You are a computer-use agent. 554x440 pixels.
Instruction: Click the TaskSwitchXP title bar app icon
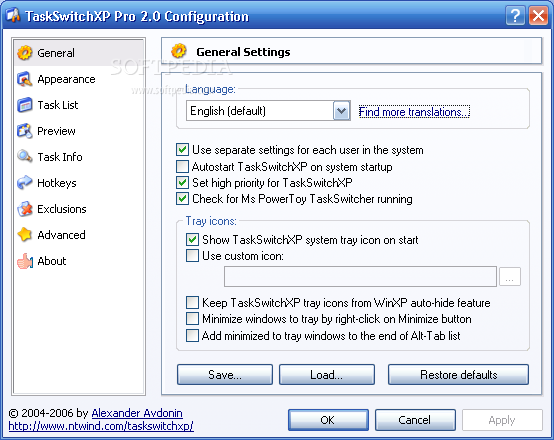coord(13,15)
